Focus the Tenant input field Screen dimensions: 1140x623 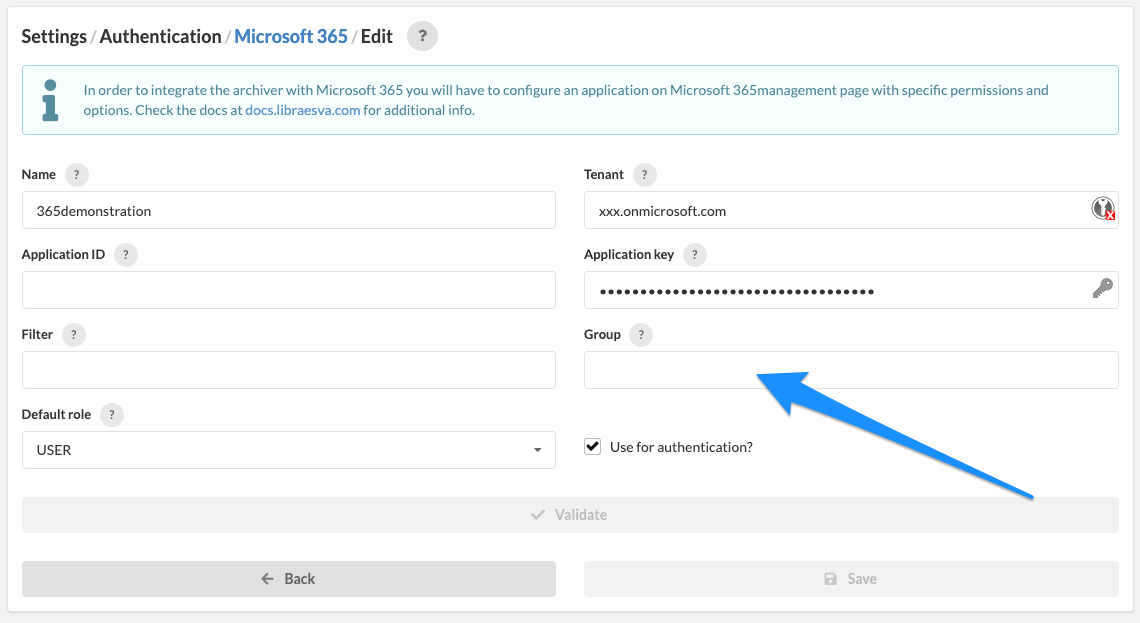851,210
